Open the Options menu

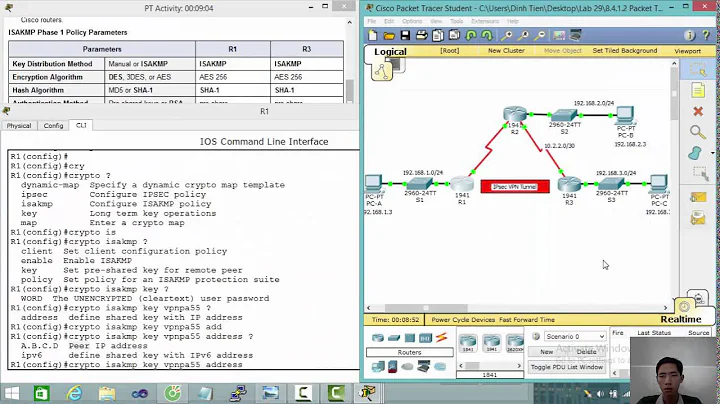(412, 21)
